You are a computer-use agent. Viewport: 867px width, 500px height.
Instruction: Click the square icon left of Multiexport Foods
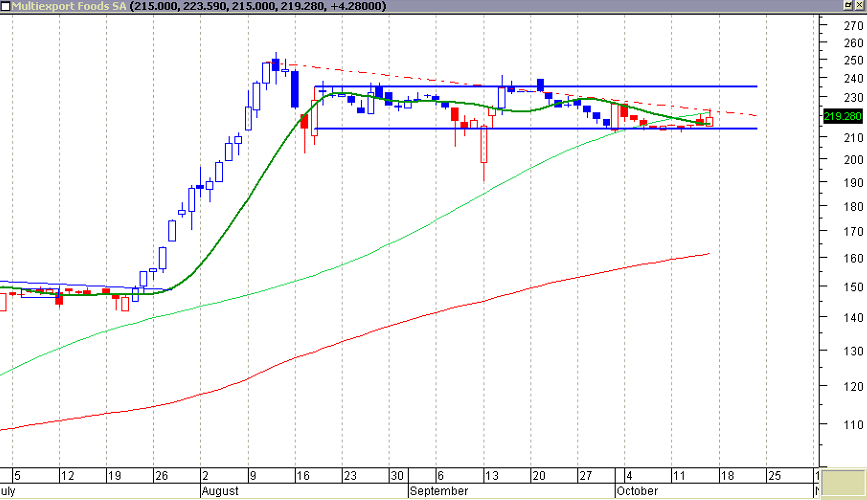pyautogui.click(x=5, y=6)
